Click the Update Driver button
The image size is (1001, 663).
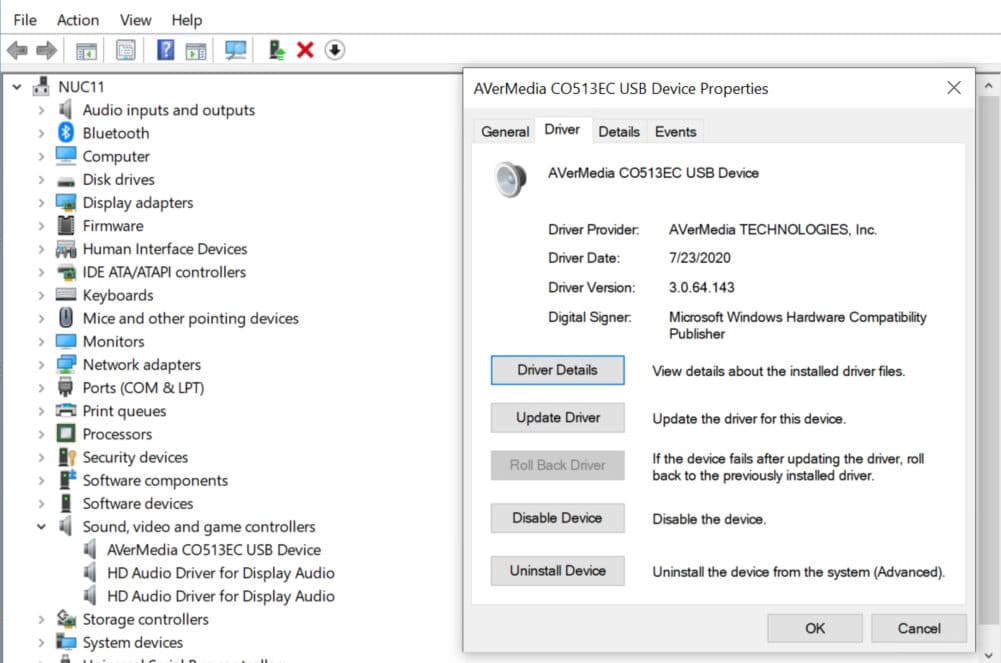557,417
